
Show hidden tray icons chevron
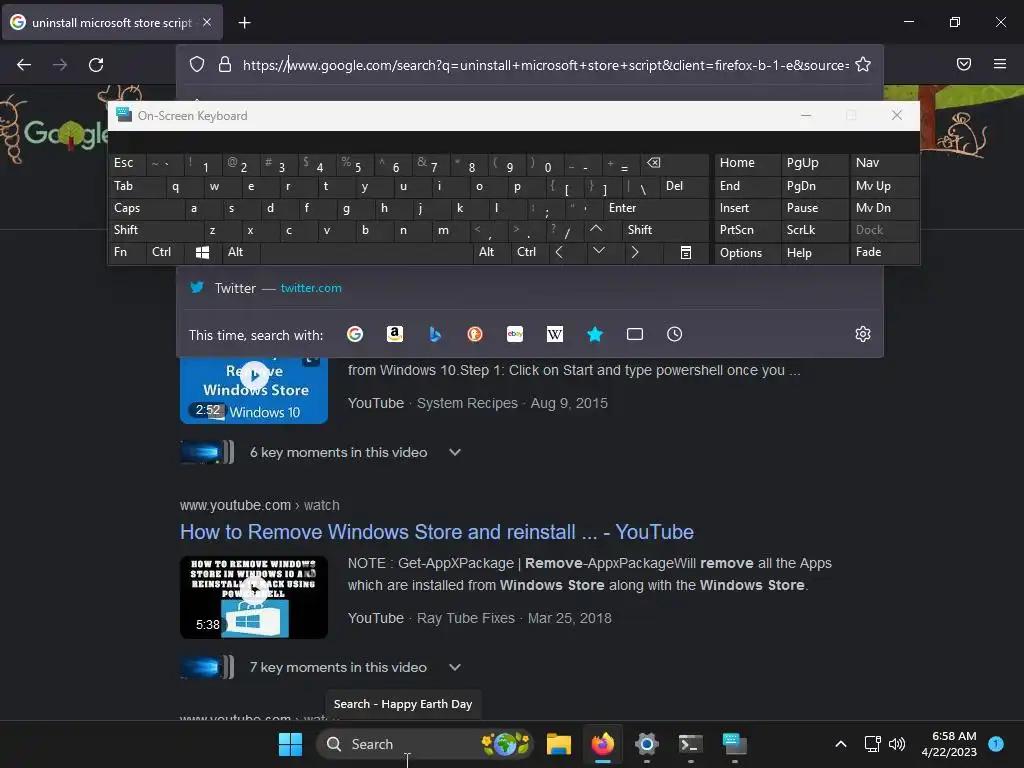pyautogui.click(x=840, y=744)
